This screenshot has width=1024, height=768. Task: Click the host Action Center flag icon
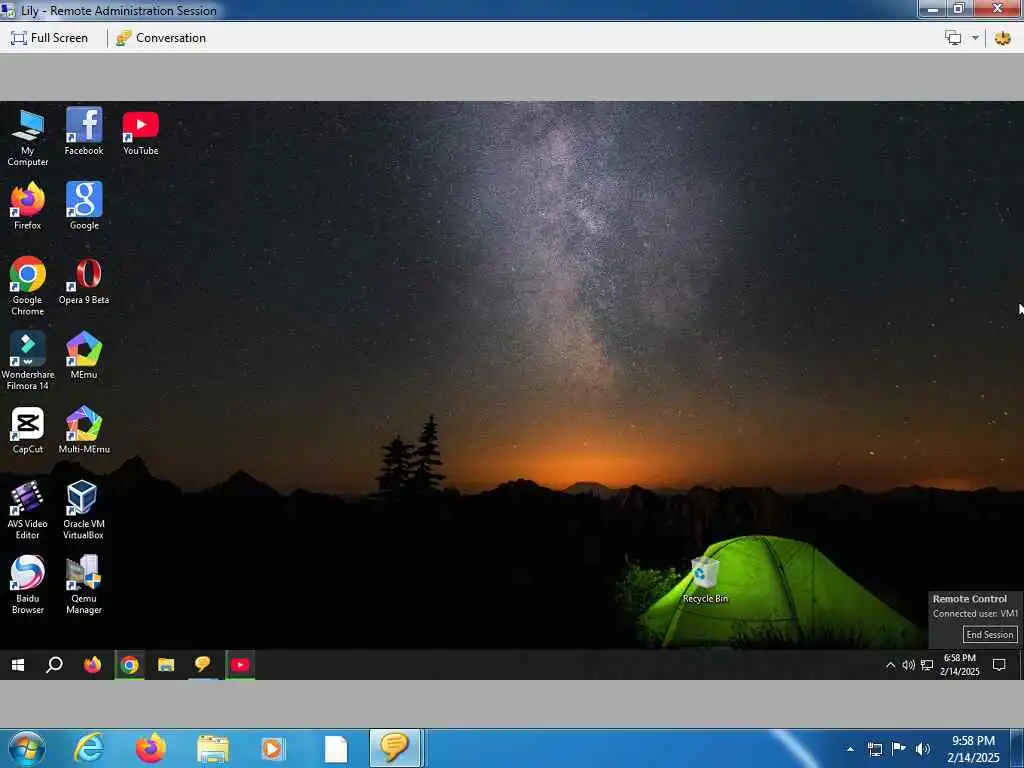pos(899,749)
